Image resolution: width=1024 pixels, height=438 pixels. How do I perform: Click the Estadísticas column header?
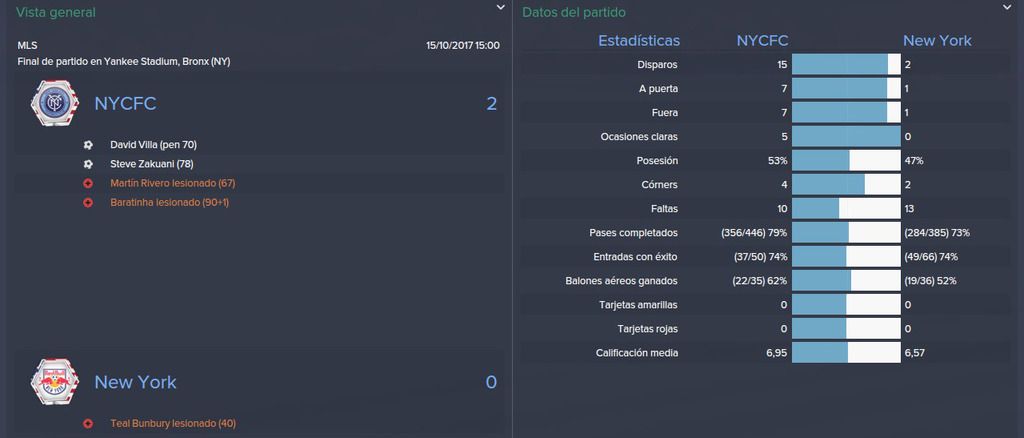(x=639, y=40)
